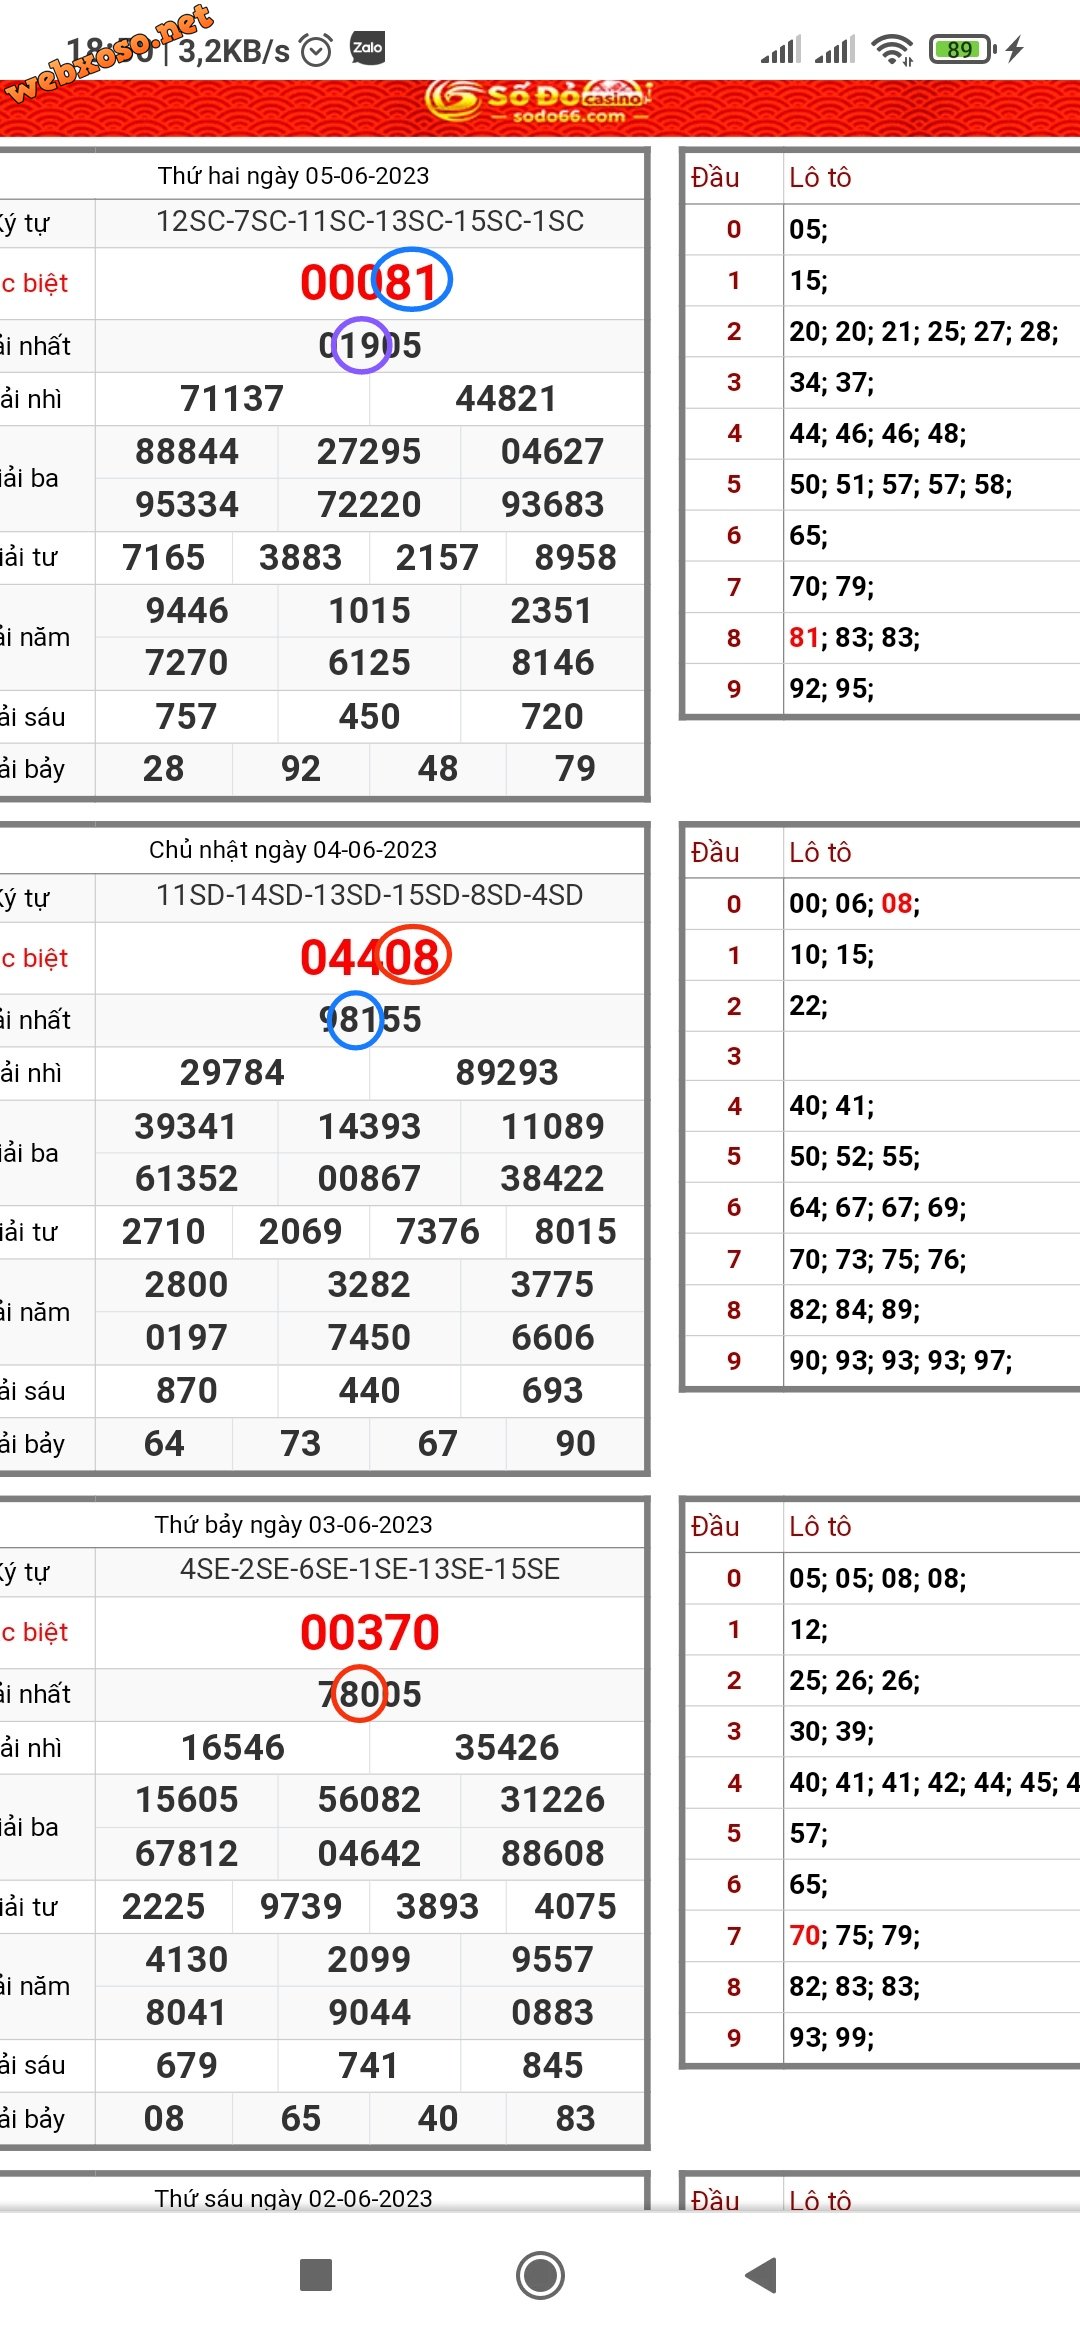This screenshot has width=1080, height=2340.
Task: Select the date header 05-06-2023
Action: tap(293, 176)
